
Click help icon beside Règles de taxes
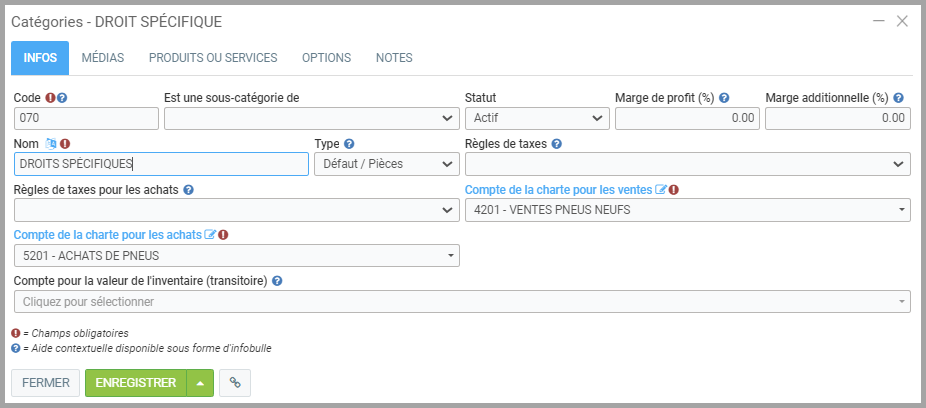pyautogui.click(x=557, y=143)
